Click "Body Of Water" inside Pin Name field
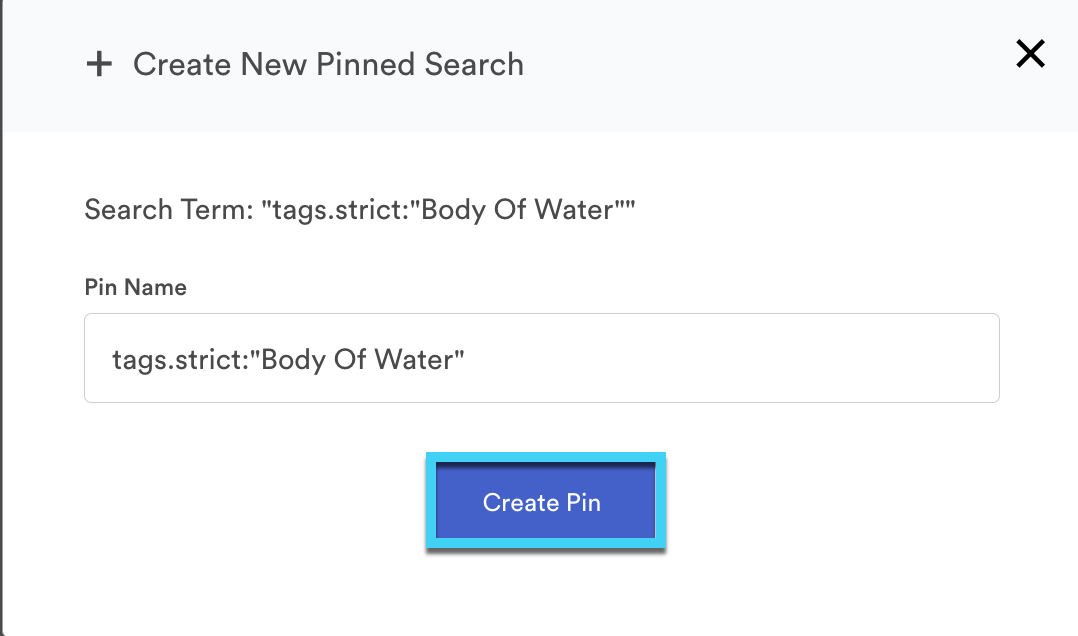Viewport: 1078px width, 636px height. (364, 359)
